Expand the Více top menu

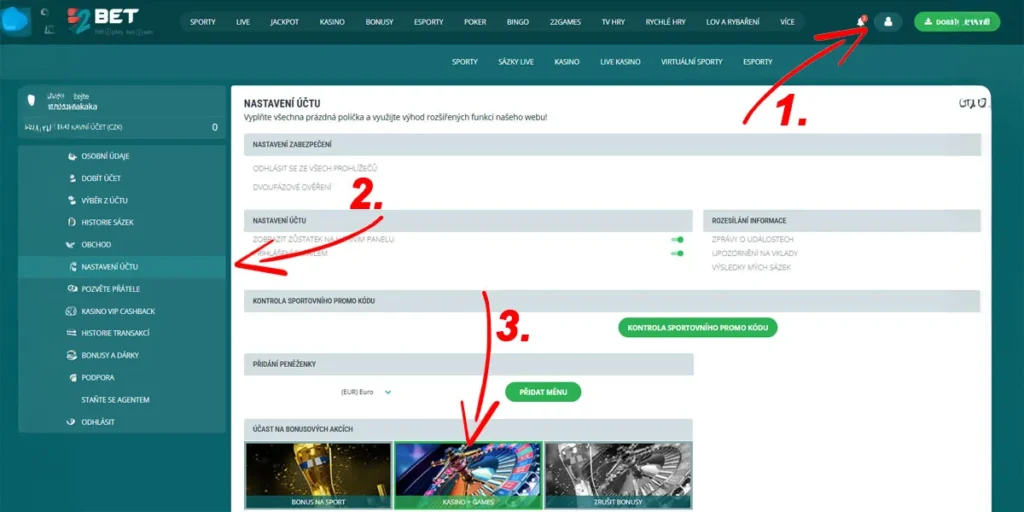(x=787, y=22)
